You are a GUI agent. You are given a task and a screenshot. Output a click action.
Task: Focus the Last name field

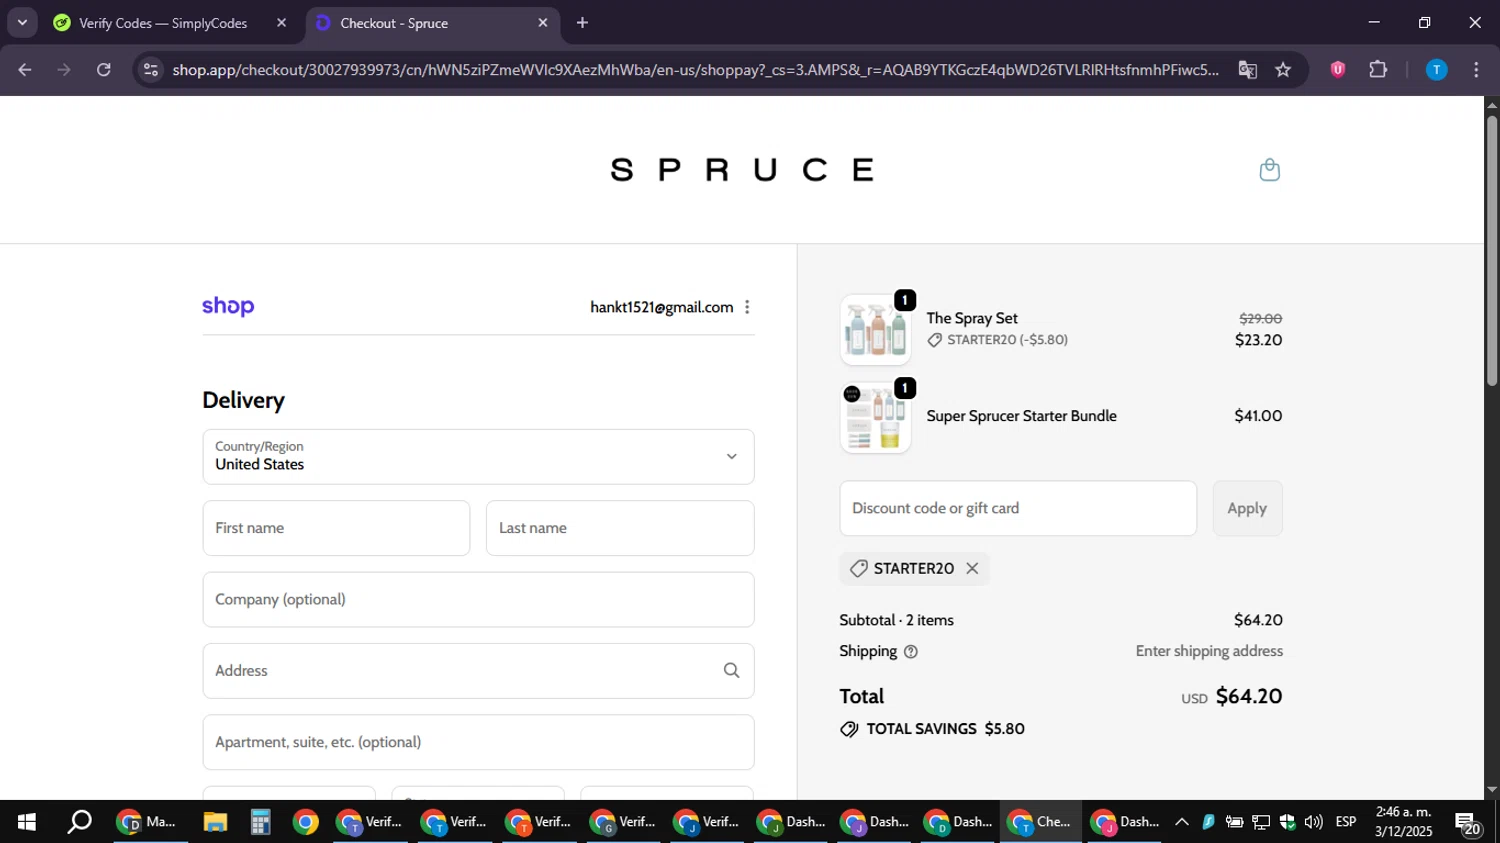(x=620, y=528)
